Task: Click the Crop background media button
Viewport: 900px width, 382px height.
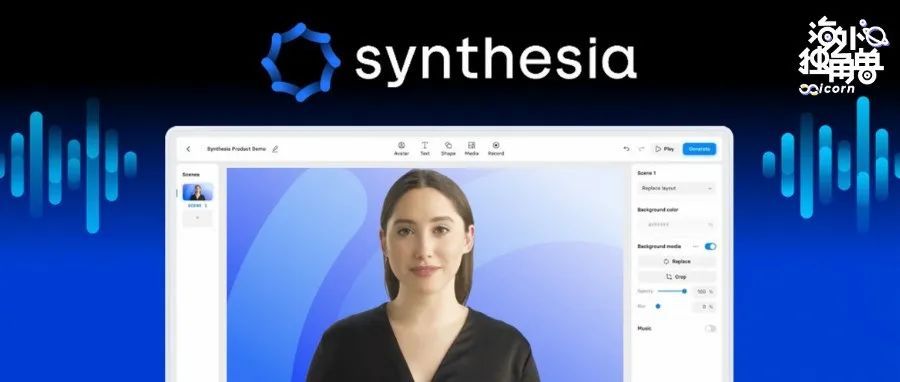Action: click(x=677, y=277)
